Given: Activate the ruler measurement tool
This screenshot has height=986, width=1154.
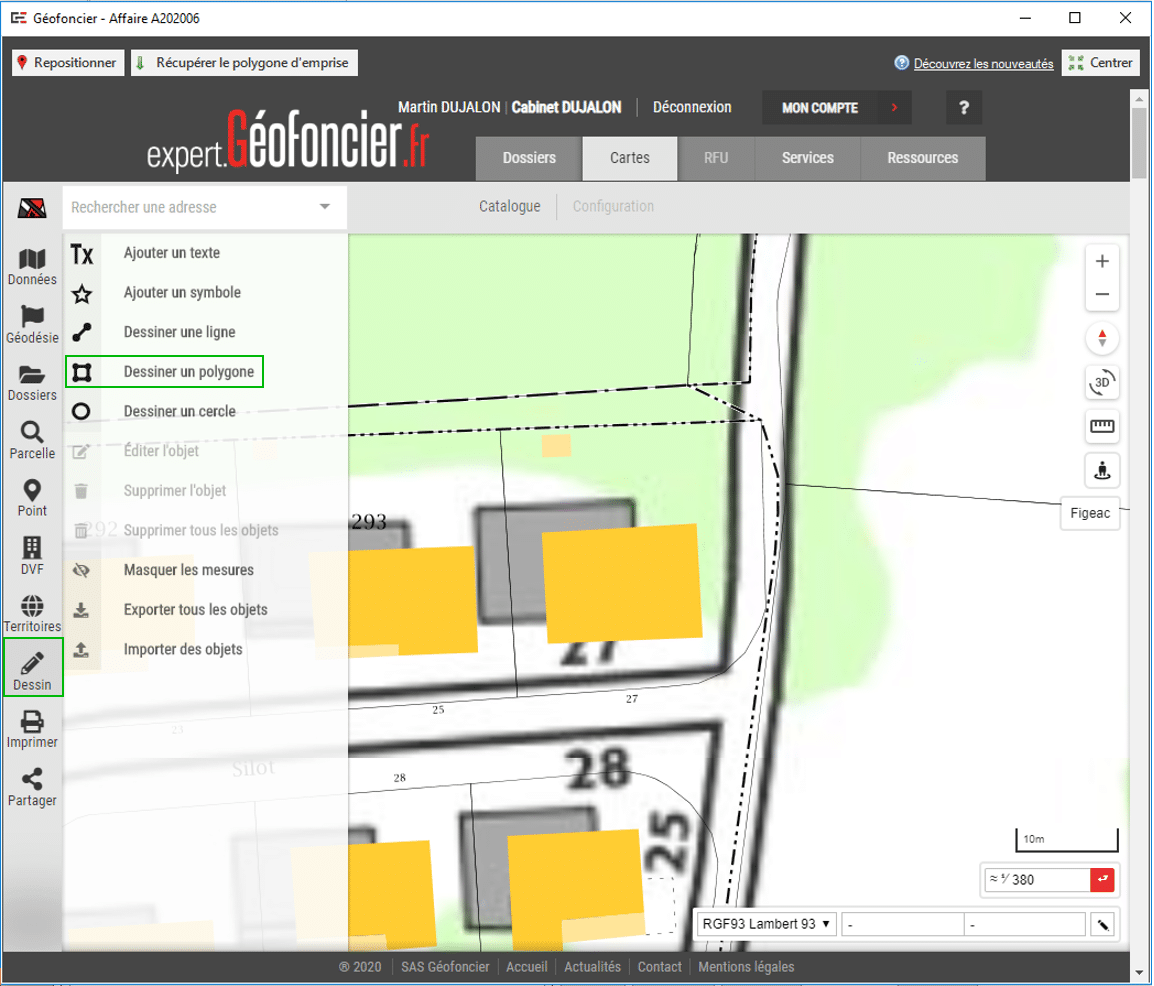Looking at the screenshot, I should tap(1102, 426).
